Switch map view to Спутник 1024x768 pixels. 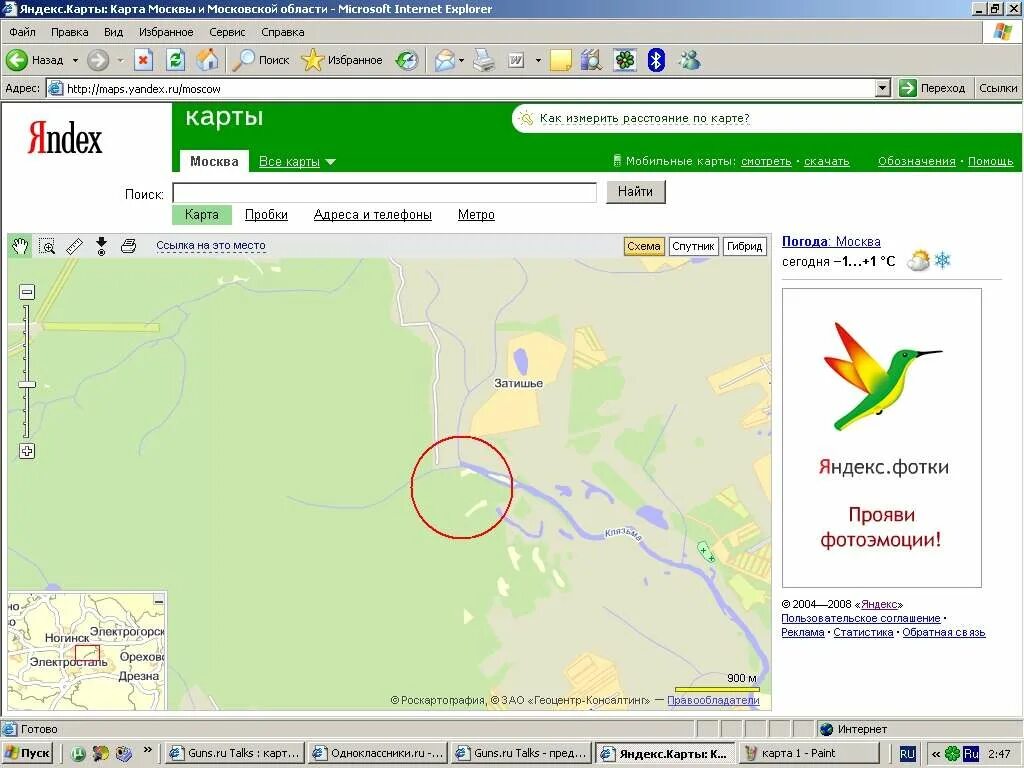[693, 246]
